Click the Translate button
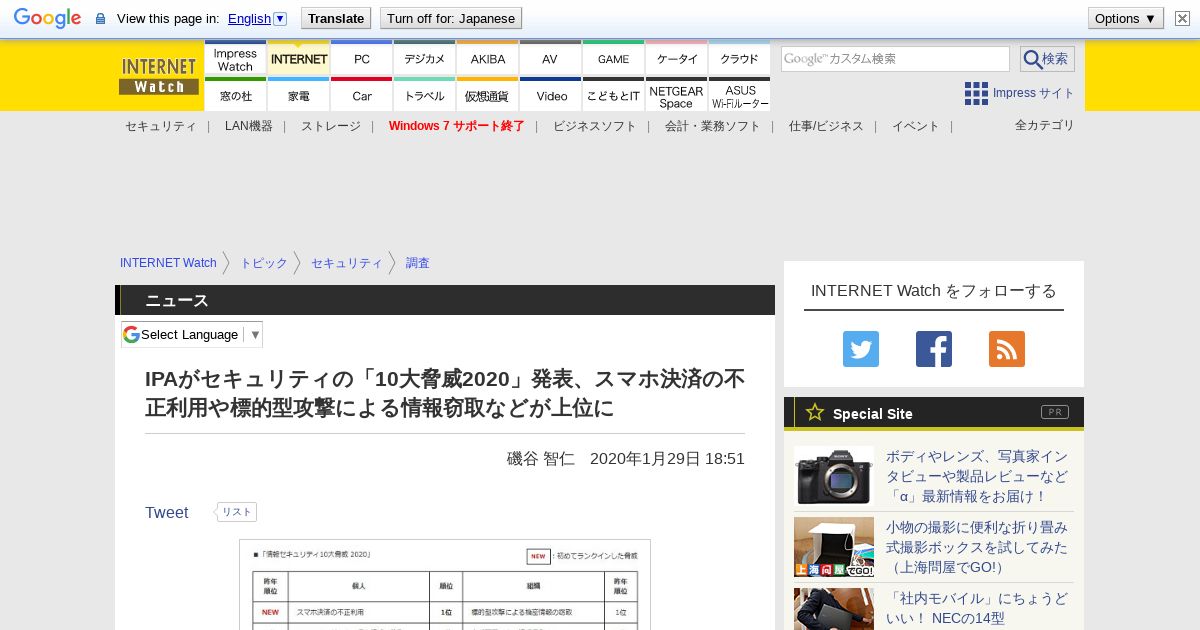 tap(335, 18)
